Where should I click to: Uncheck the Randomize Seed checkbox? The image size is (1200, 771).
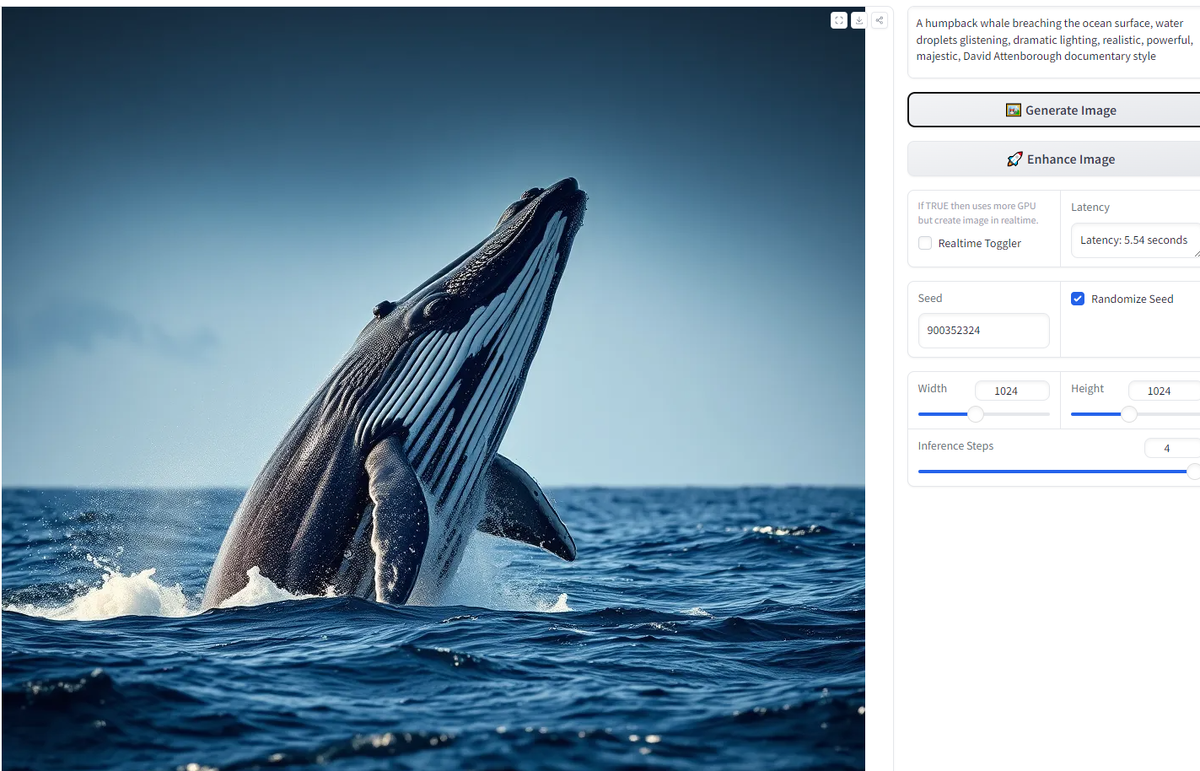(x=1078, y=298)
